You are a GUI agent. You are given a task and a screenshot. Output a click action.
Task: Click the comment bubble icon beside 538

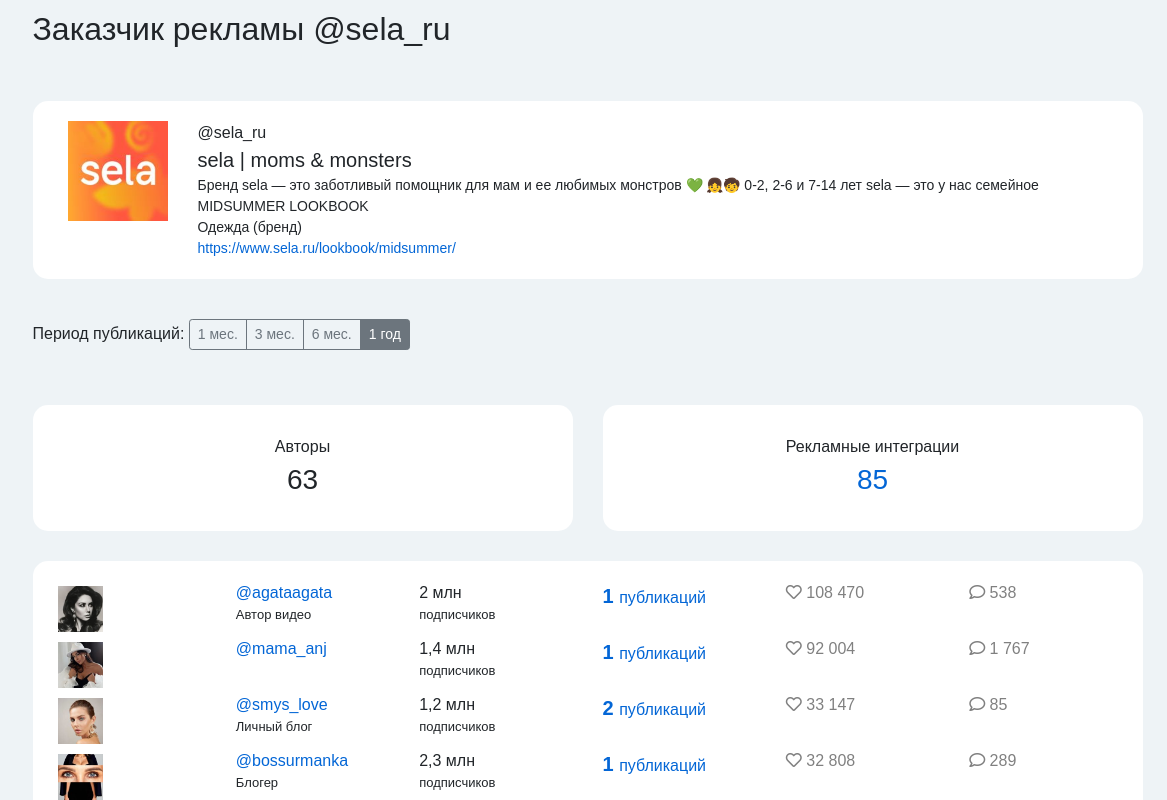(x=976, y=592)
